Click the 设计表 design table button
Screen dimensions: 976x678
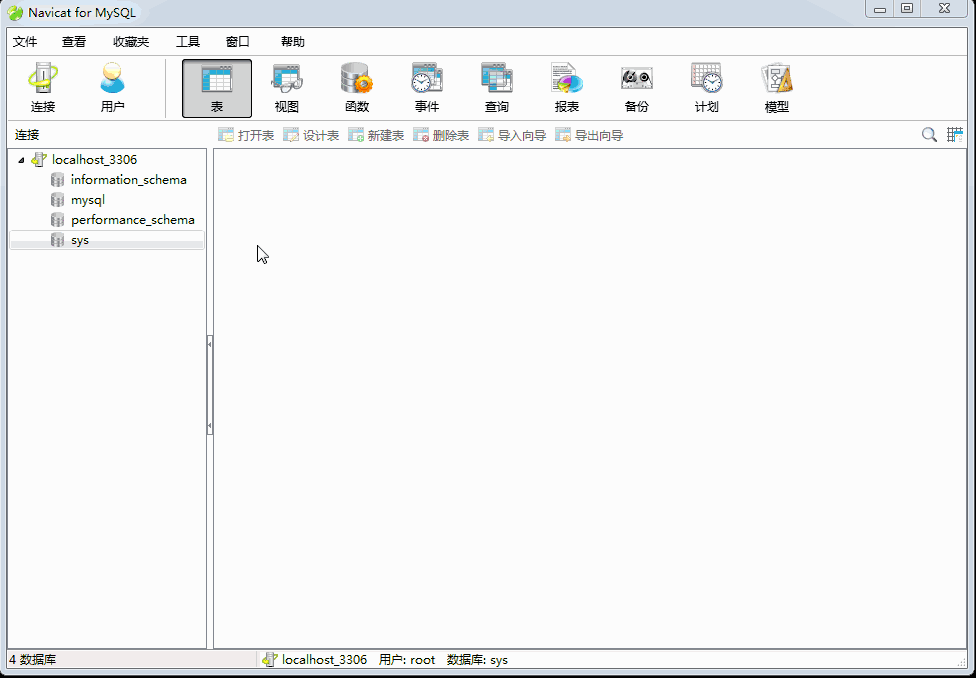[x=311, y=135]
